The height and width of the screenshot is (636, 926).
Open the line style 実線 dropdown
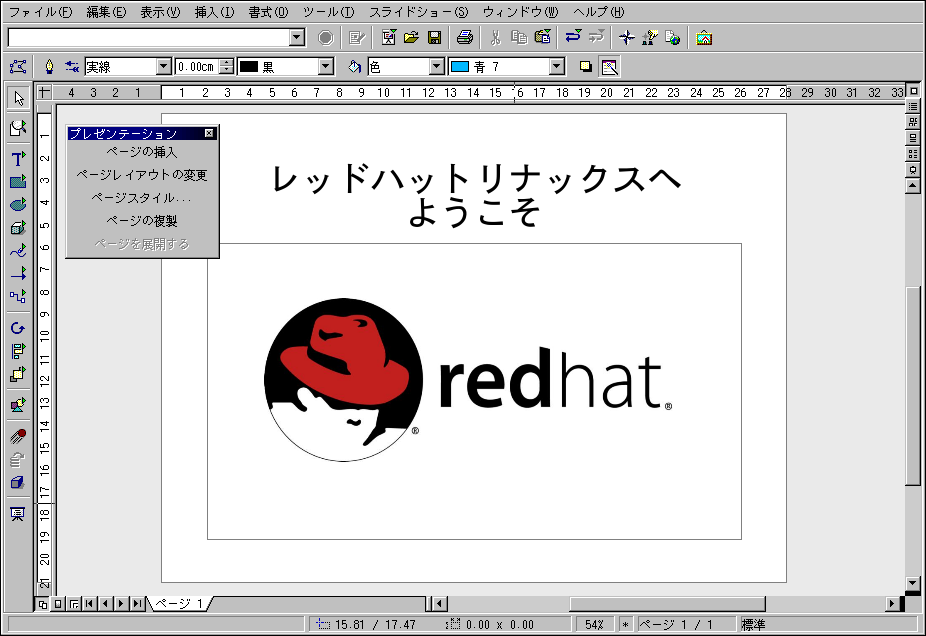click(164, 67)
